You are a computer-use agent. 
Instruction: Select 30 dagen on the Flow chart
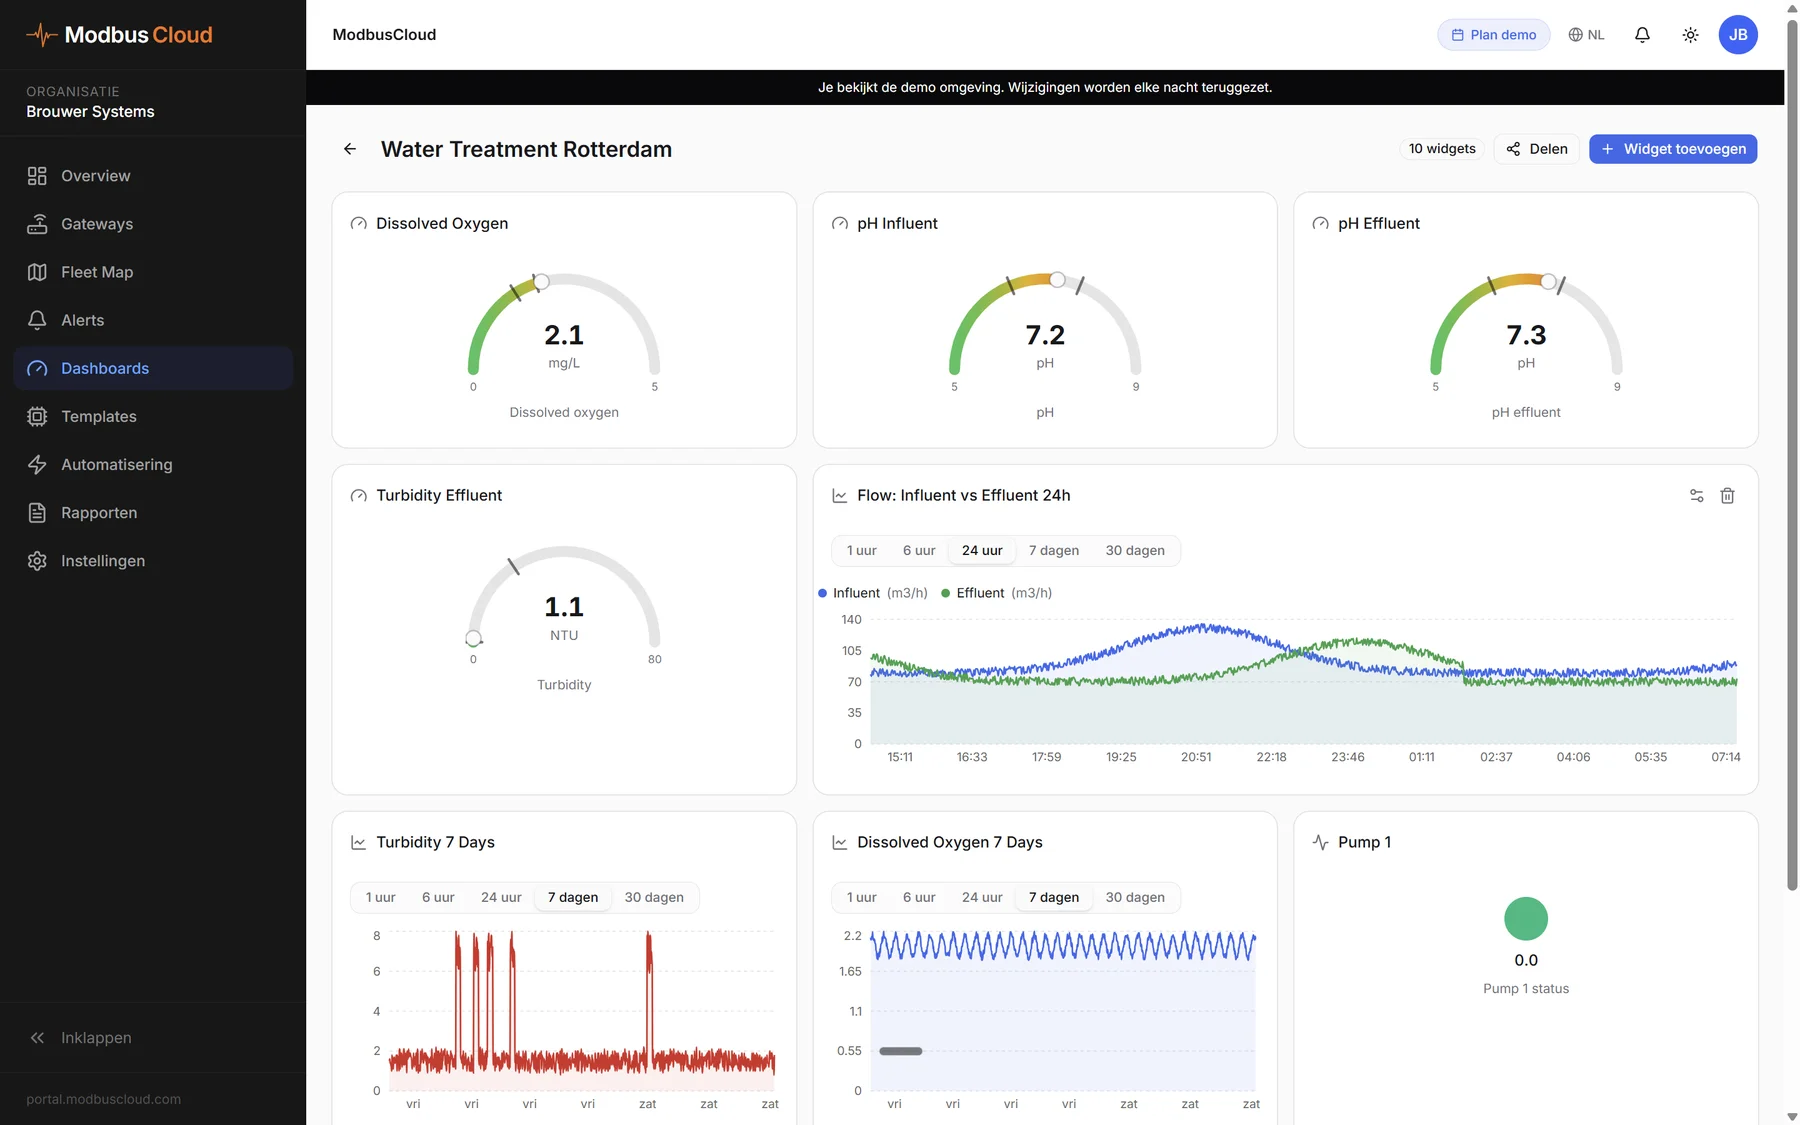1135,551
